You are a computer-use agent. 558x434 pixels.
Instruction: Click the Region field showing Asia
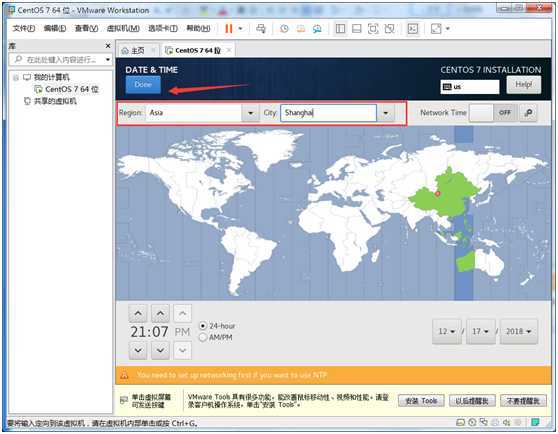point(194,113)
